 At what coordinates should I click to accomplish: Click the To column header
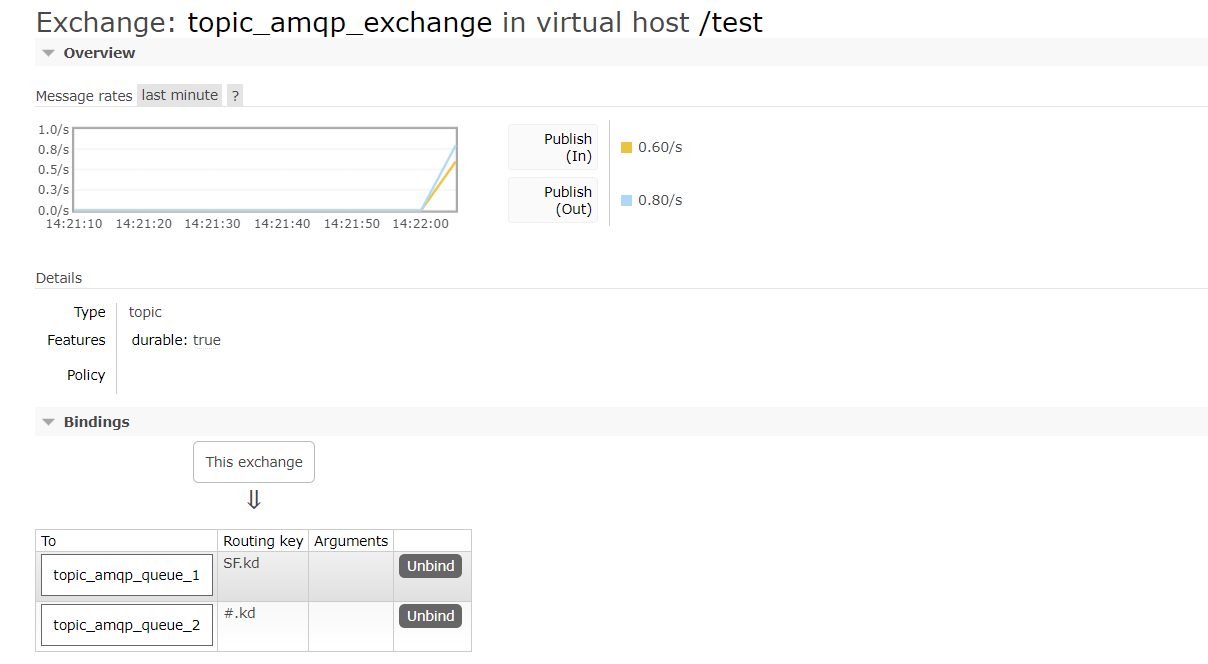(x=48, y=540)
